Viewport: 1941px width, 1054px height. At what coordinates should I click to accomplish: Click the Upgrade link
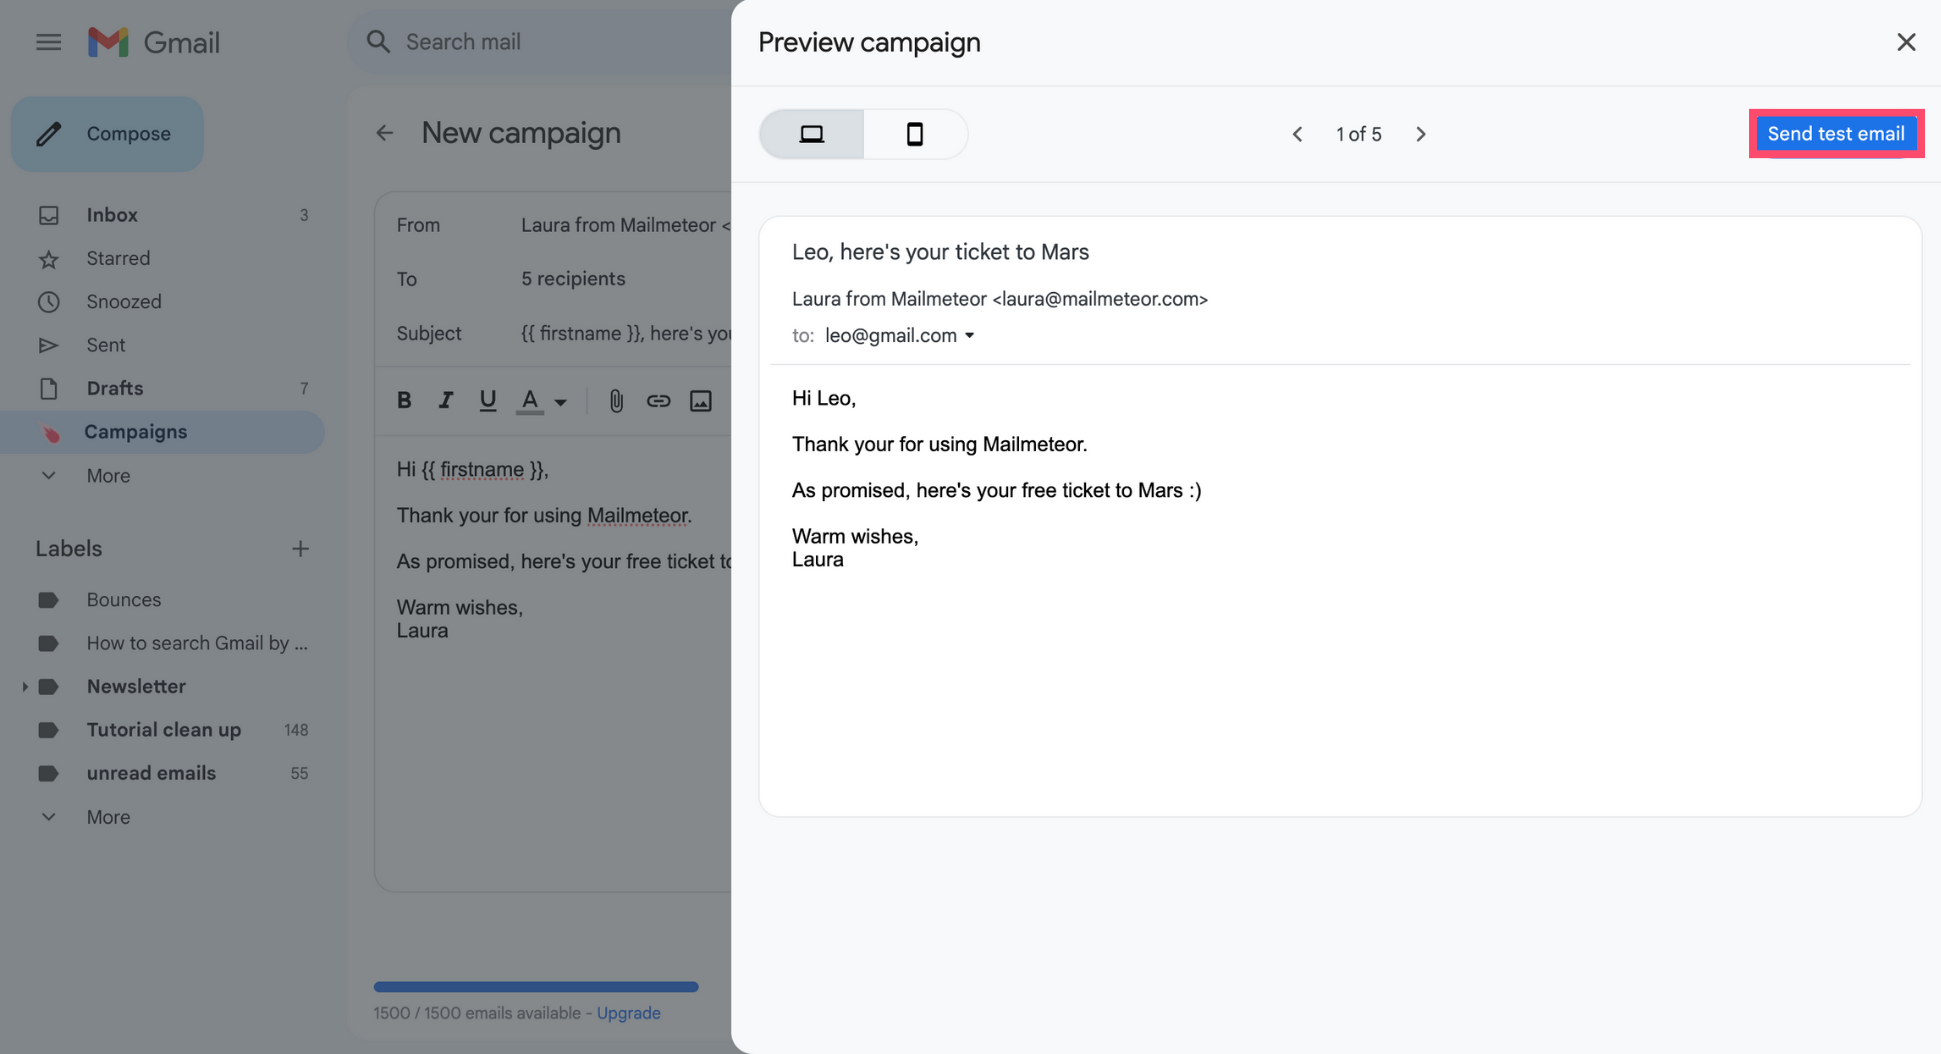(628, 1013)
